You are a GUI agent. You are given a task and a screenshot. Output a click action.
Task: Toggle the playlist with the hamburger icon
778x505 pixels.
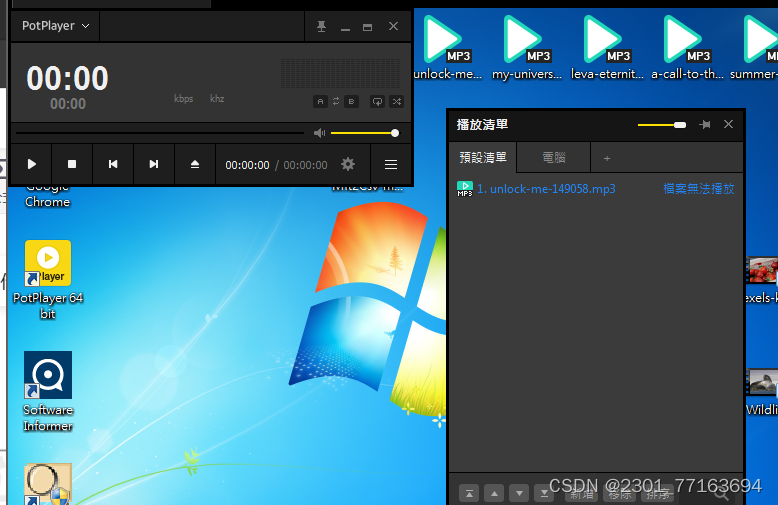tap(391, 164)
